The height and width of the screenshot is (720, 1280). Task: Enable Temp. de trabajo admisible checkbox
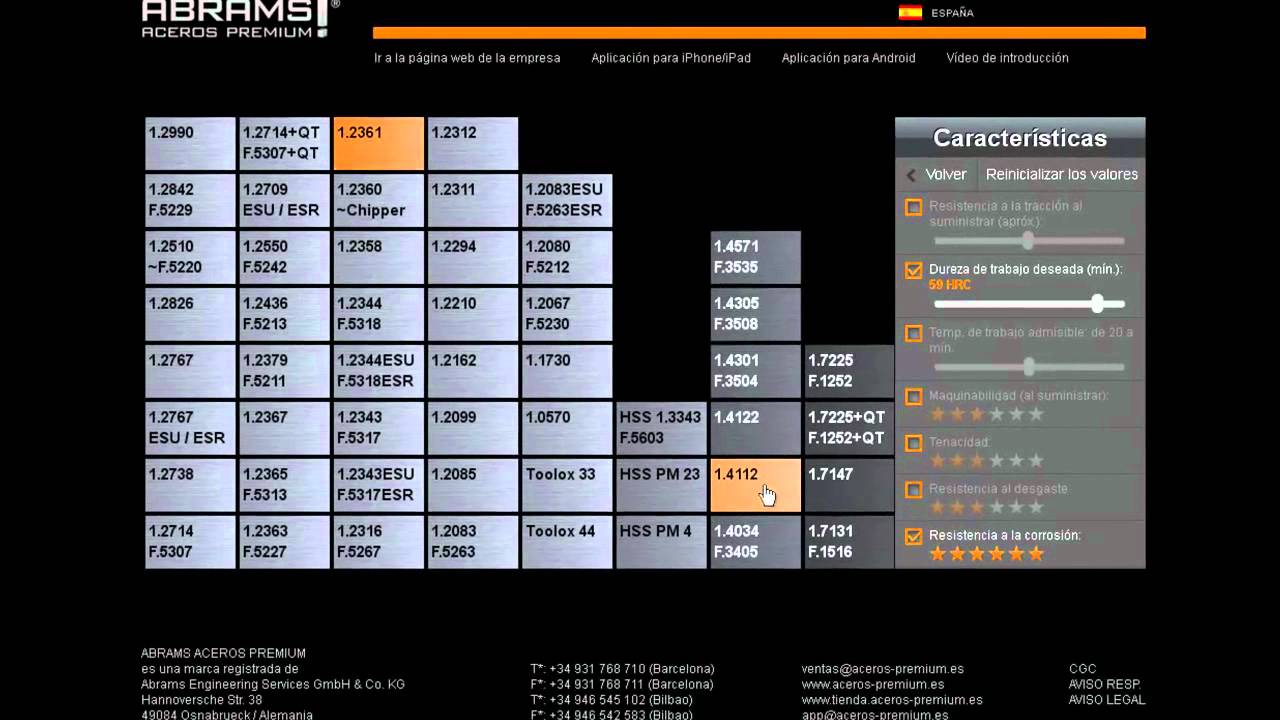[x=913, y=333]
